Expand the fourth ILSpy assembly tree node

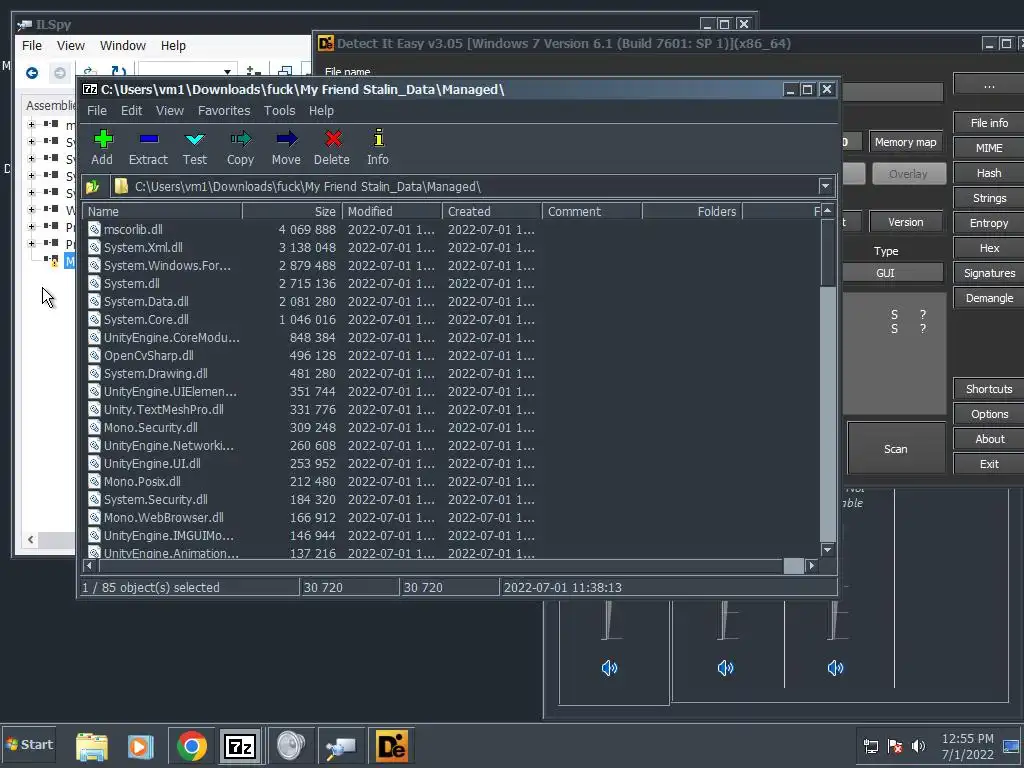31,175
